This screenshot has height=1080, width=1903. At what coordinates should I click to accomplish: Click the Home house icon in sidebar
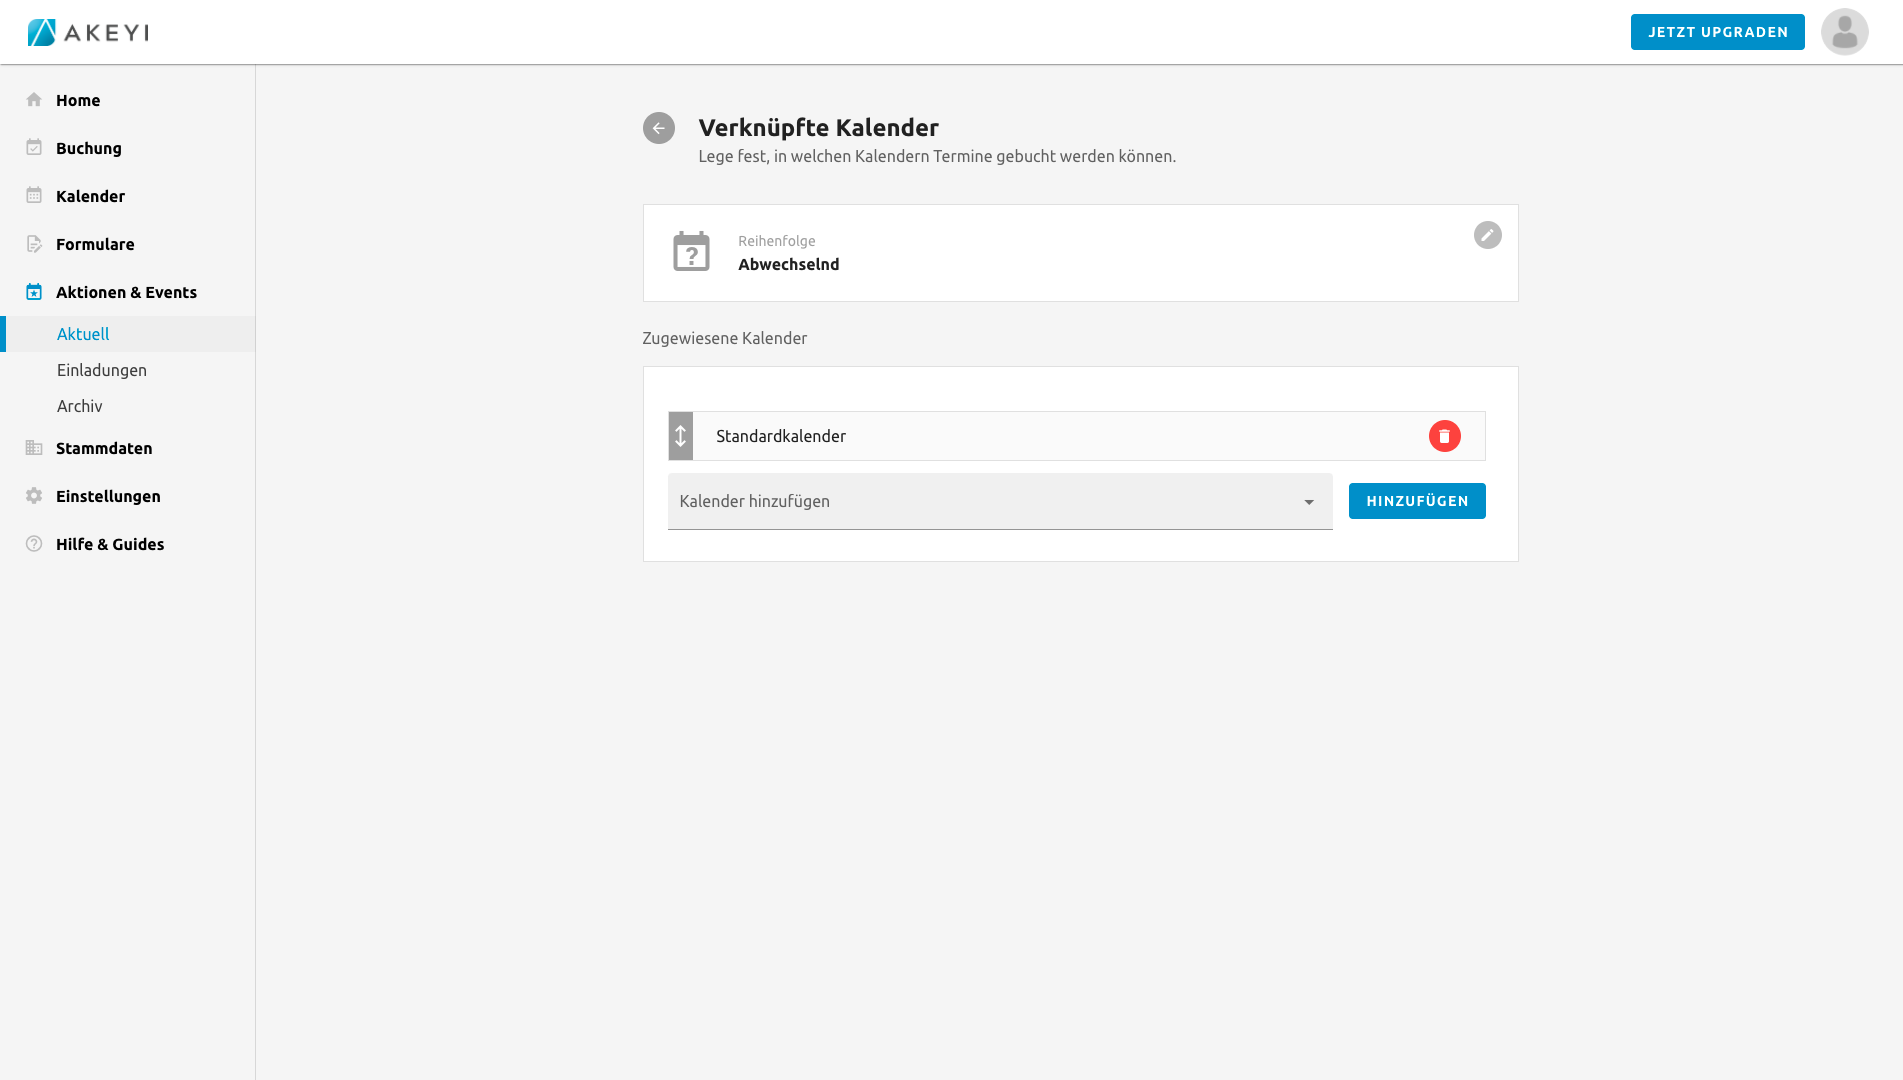tap(34, 100)
